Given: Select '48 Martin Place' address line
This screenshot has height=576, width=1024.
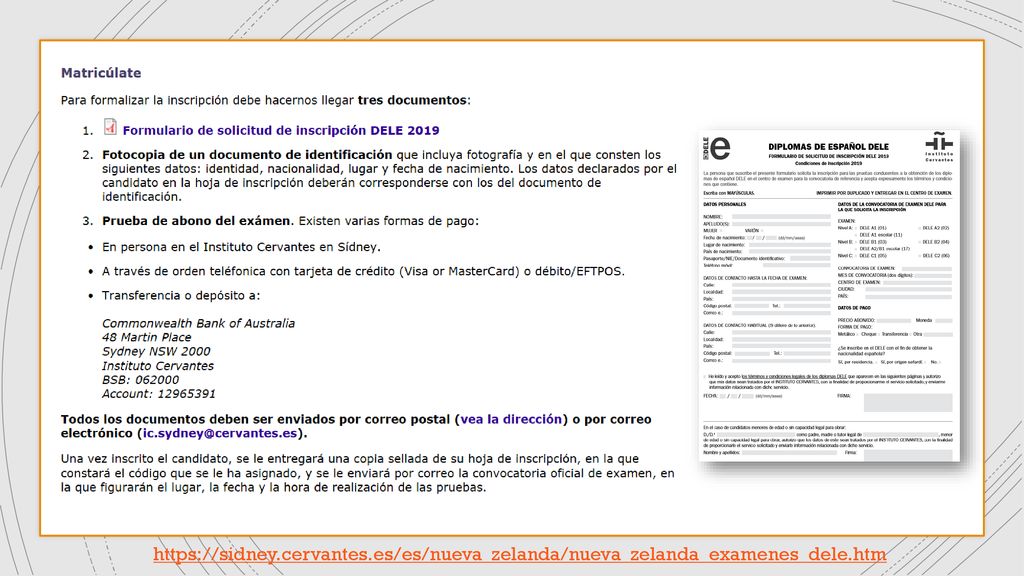Looking at the screenshot, I should coord(147,338).
